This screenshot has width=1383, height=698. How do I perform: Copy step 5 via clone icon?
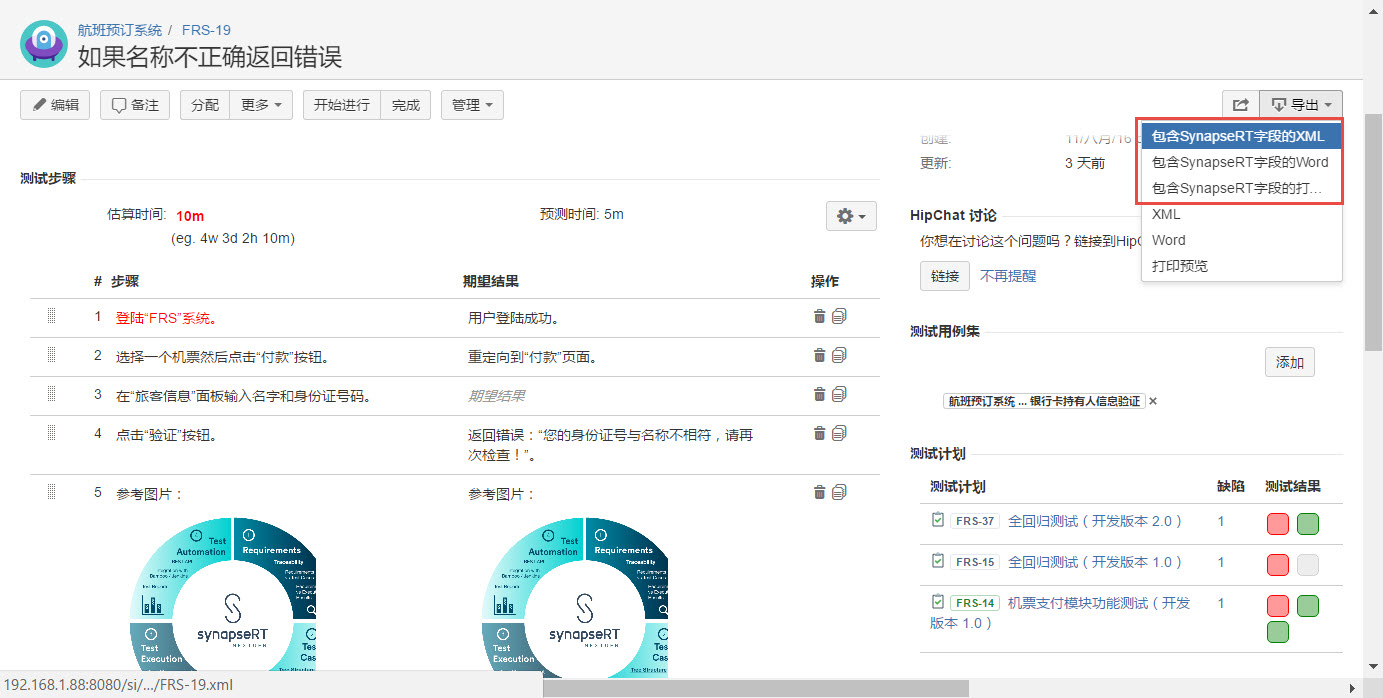(x=839, y=492)
